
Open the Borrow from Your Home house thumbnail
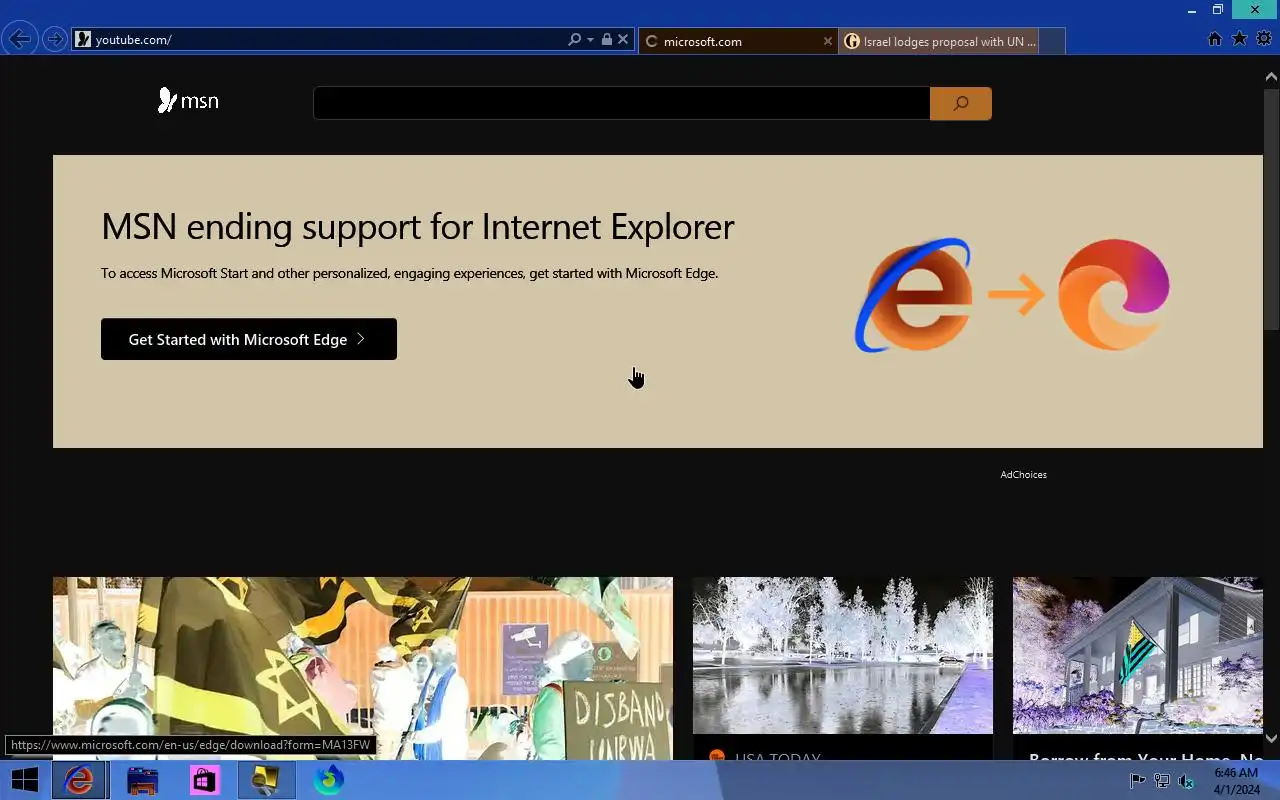(x=1138, y=655)
